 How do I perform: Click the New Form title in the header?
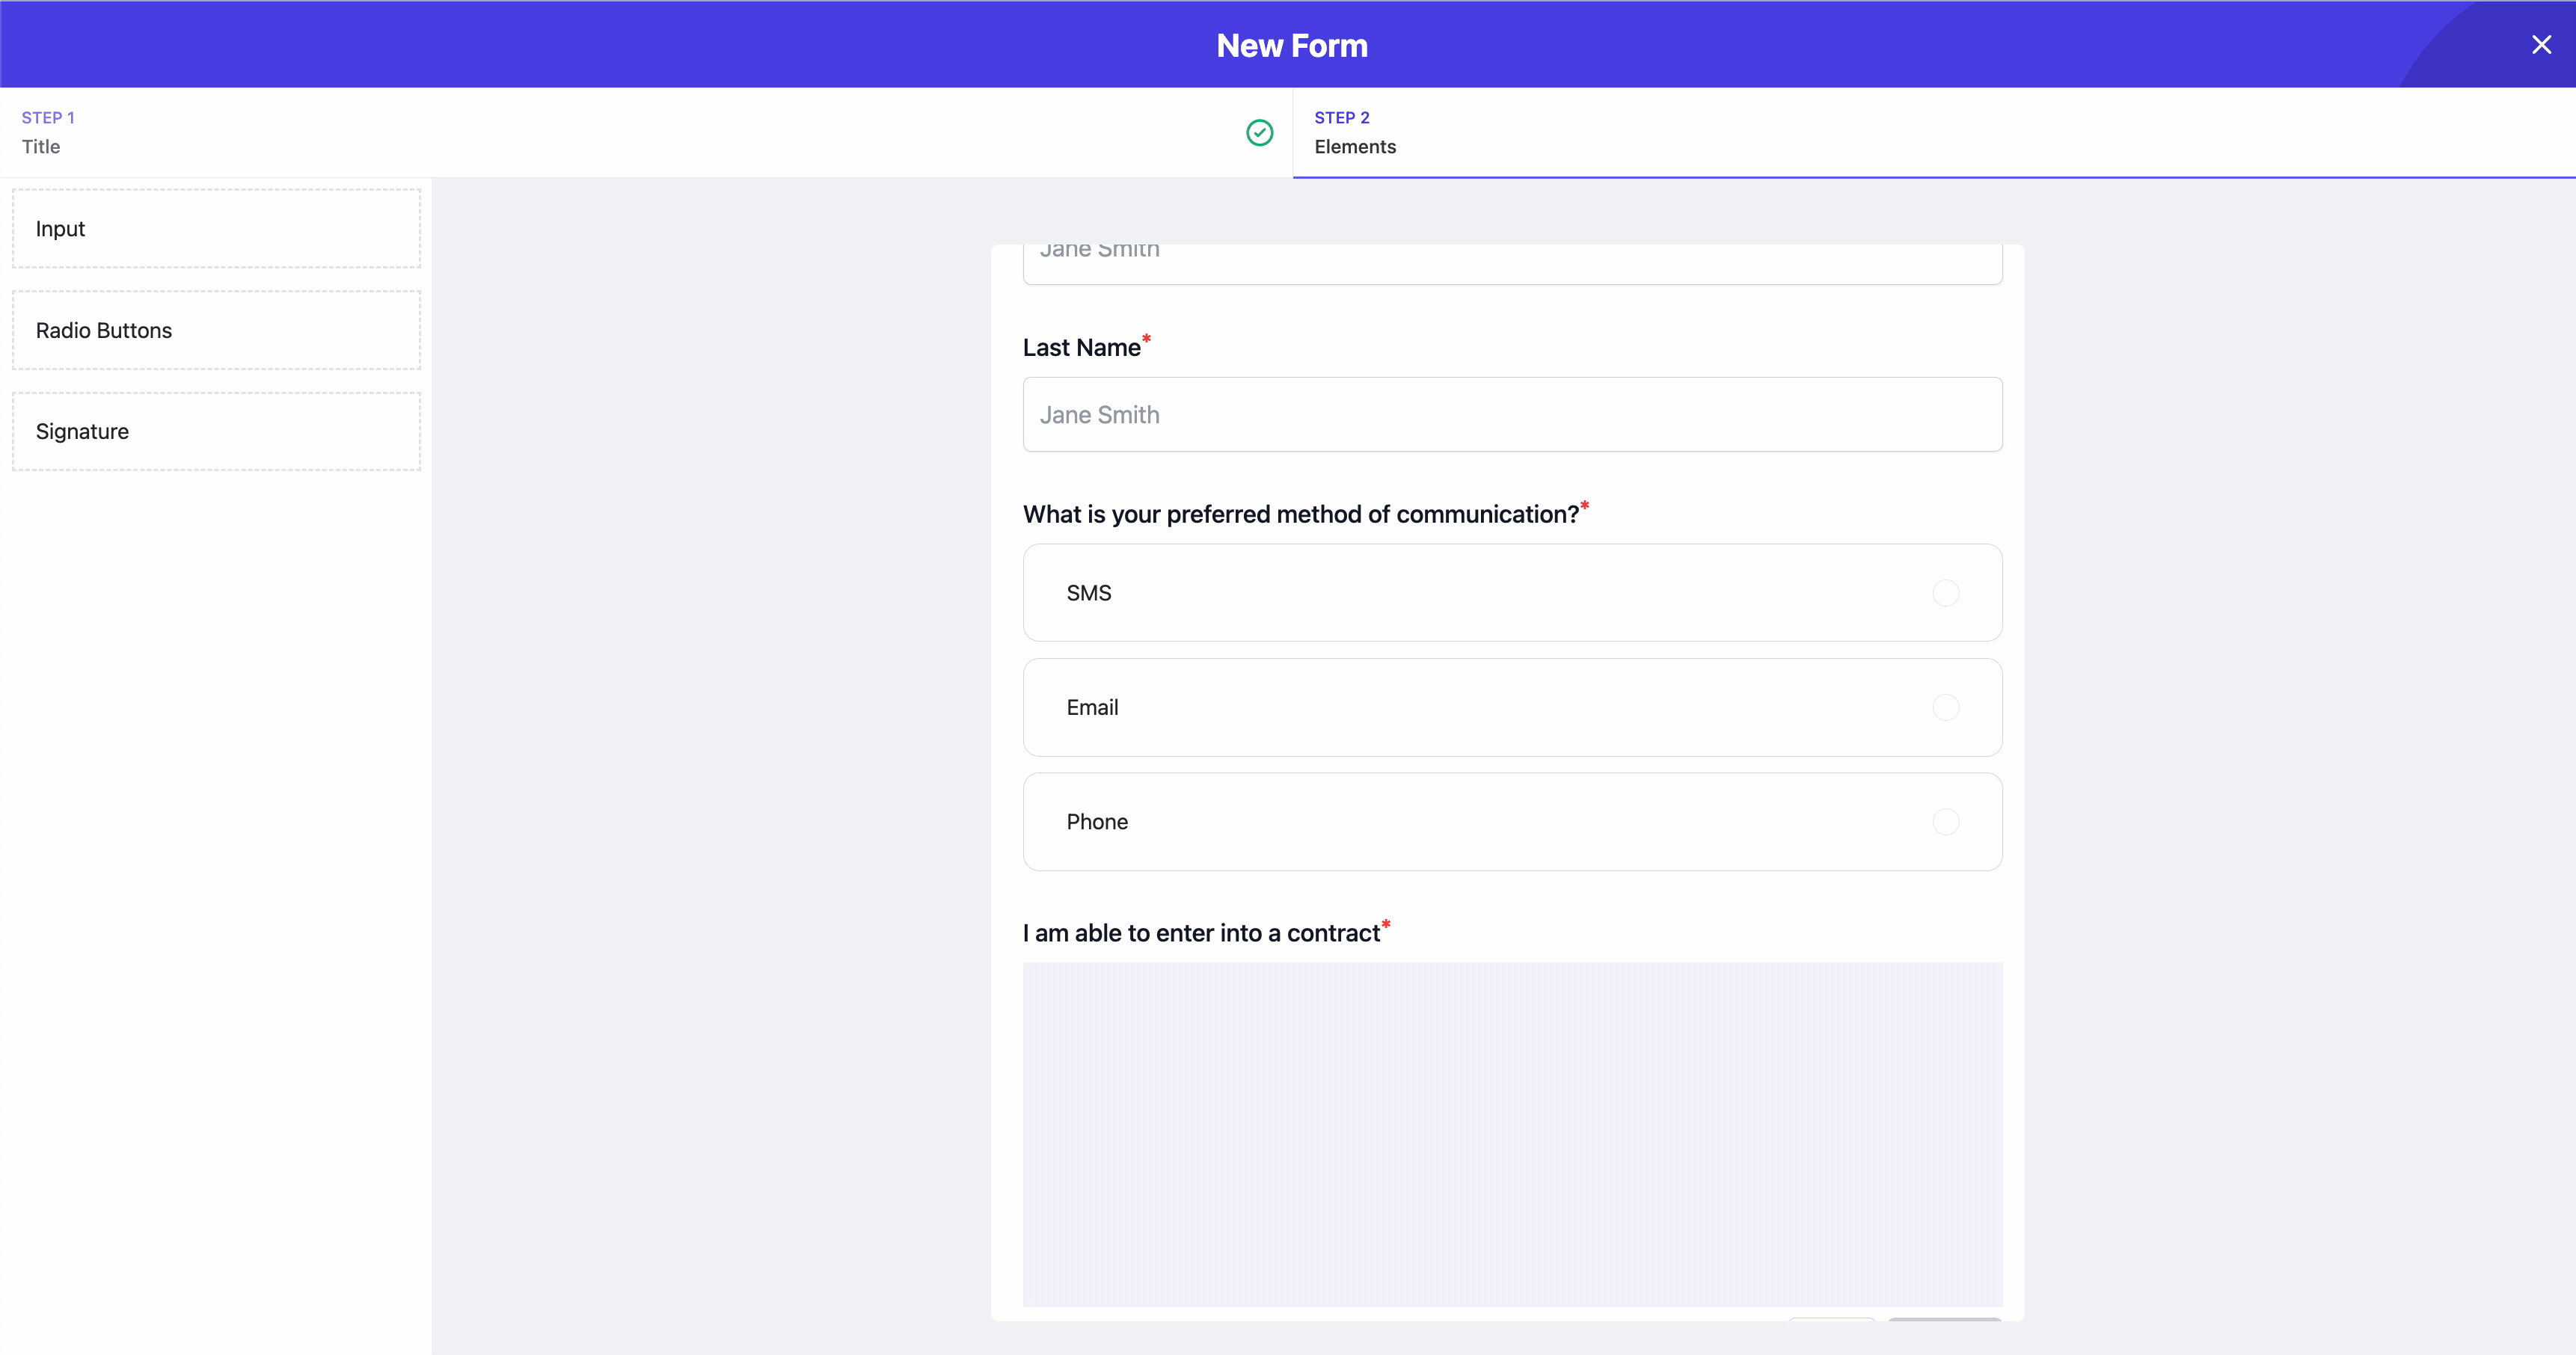pyautogui.click(x=1291, y=45)
